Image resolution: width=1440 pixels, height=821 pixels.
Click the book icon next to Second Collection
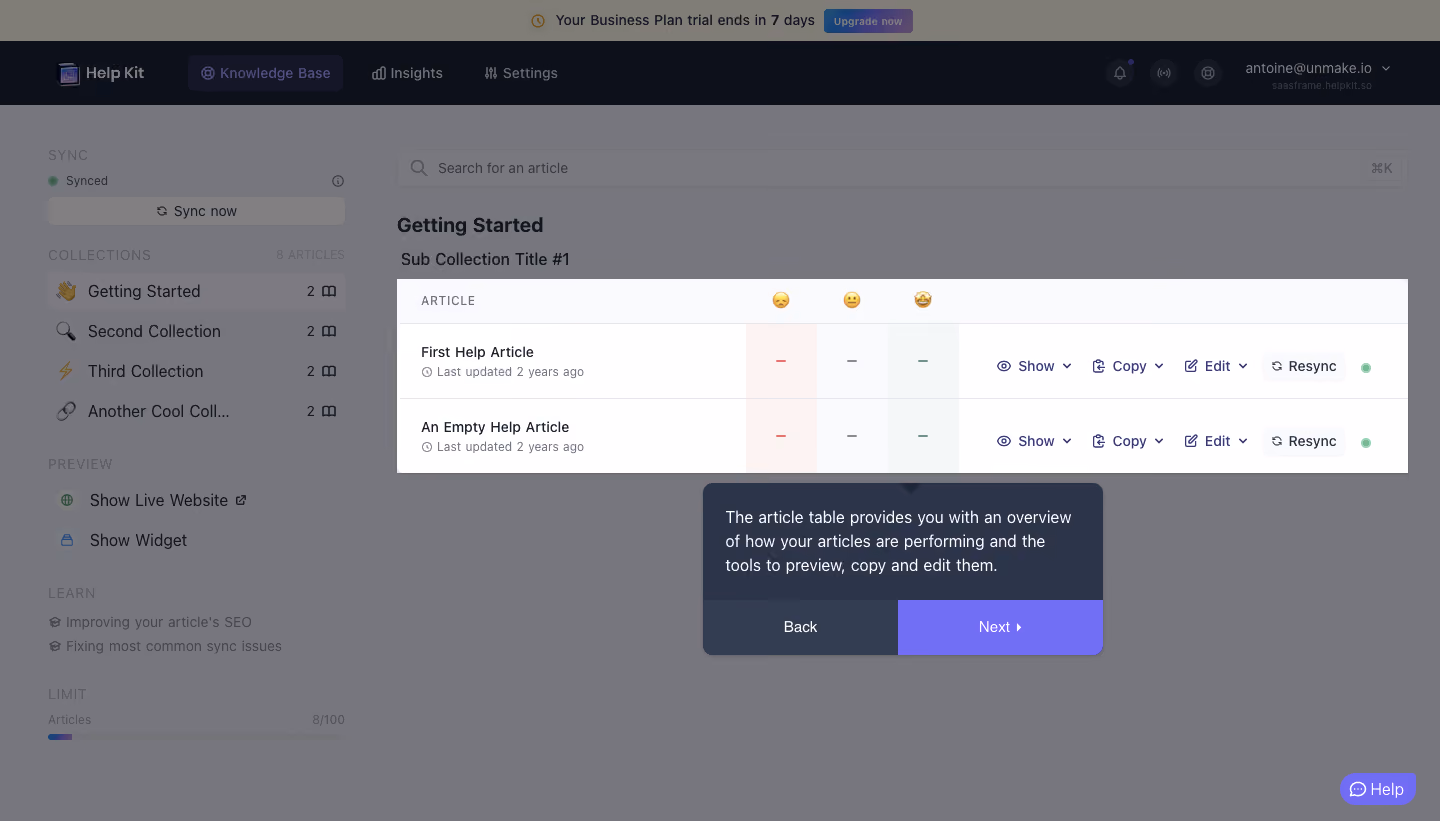click(329, 331)
